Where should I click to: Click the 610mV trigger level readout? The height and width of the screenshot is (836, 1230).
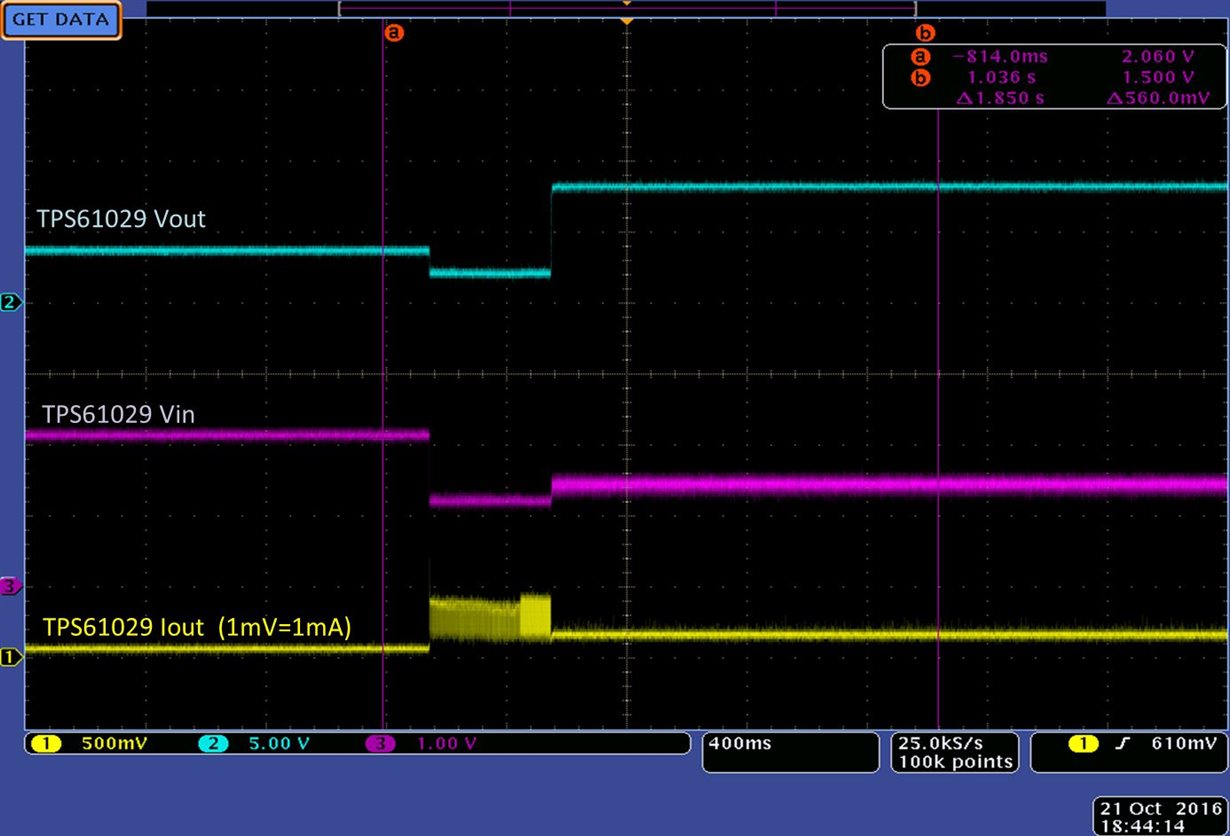[x=1183, y=744]
